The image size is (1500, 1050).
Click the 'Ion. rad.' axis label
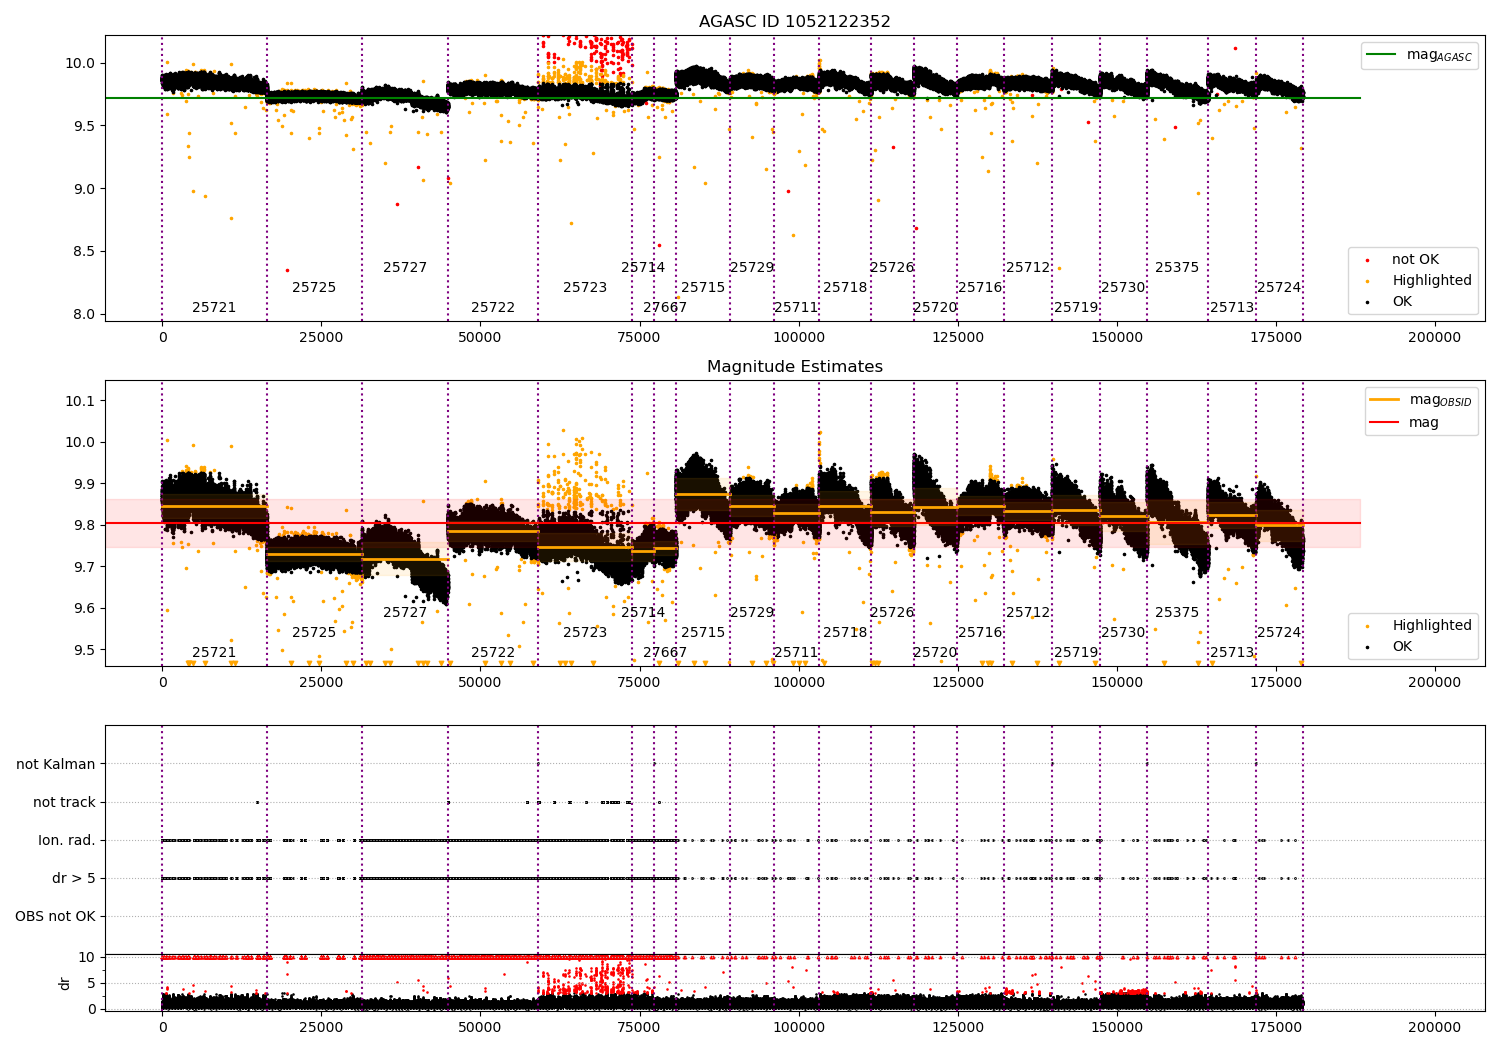tap(67, 840)
